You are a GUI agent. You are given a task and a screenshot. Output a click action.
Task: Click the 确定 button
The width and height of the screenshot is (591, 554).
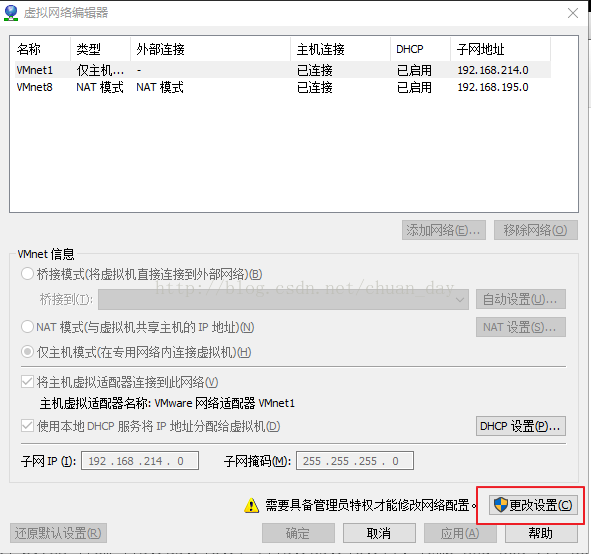(298, 533)
